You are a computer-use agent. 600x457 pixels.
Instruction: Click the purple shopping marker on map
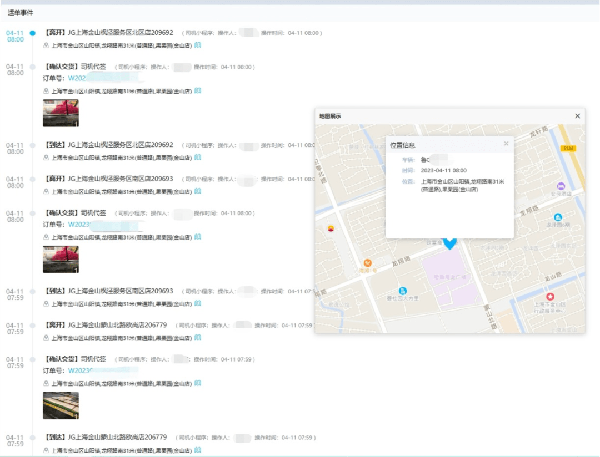[561, 186]
